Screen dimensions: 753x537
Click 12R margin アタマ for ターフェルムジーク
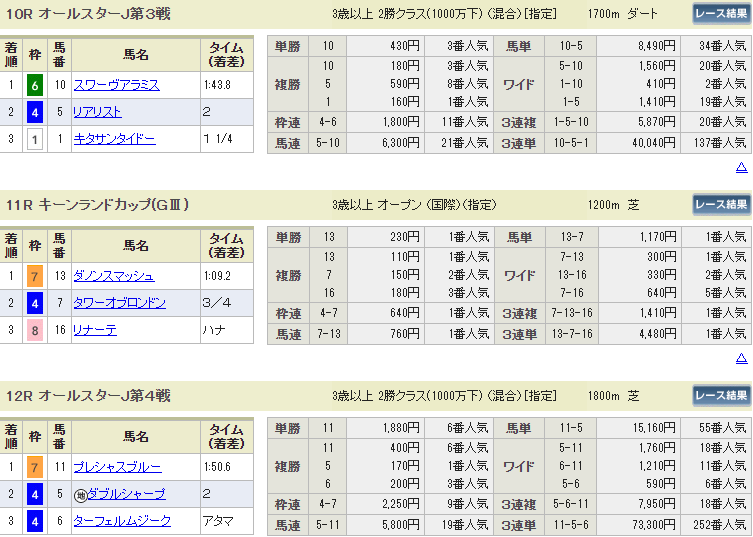[218, 521]
